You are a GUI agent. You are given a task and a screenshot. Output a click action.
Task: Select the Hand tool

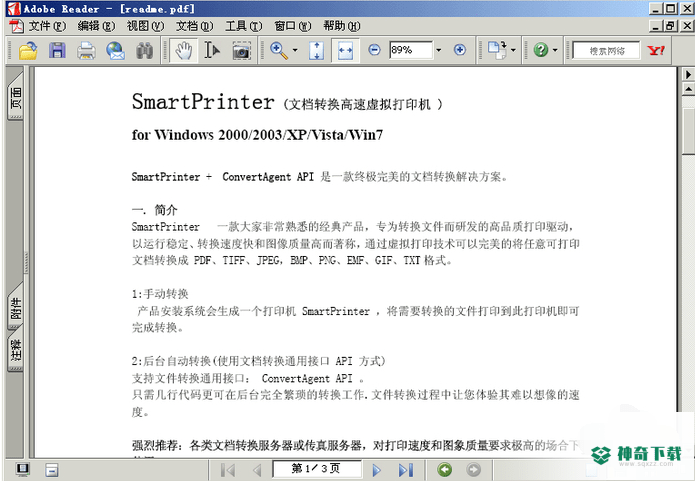183,51
